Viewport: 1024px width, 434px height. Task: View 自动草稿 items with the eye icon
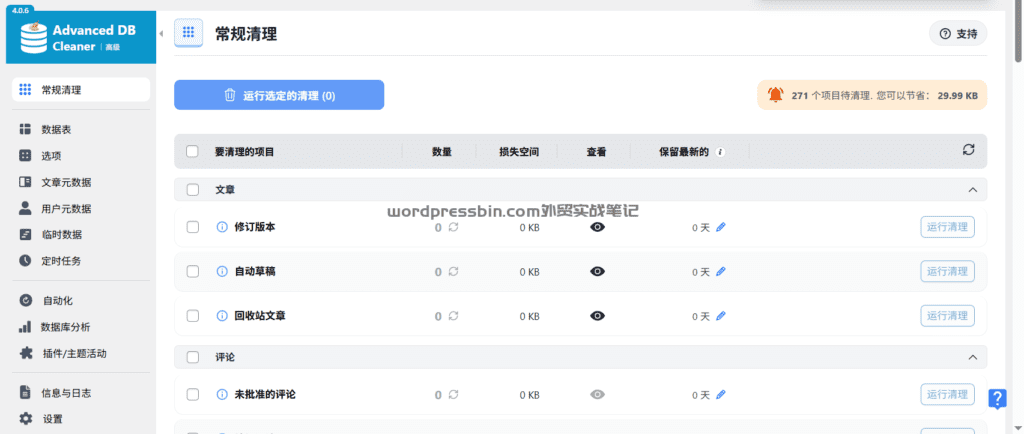(597, 271)
